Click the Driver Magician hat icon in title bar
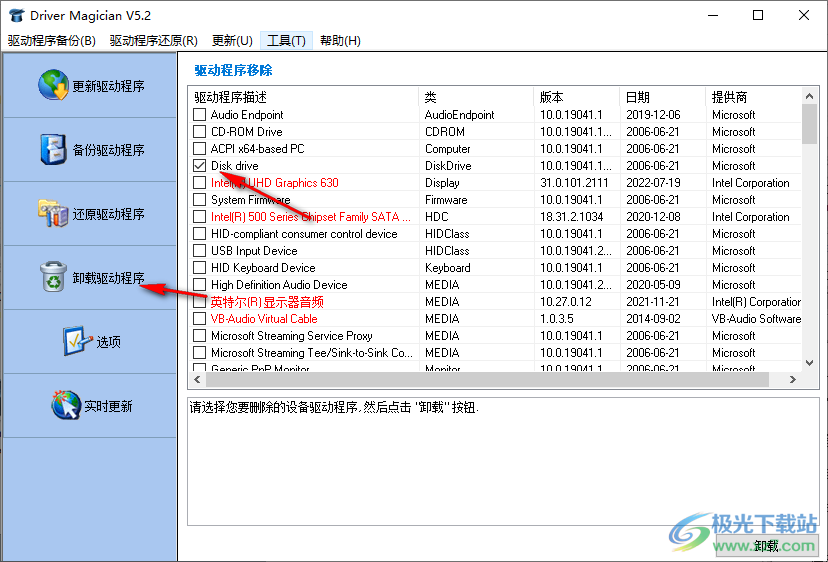 pos(16,15)
